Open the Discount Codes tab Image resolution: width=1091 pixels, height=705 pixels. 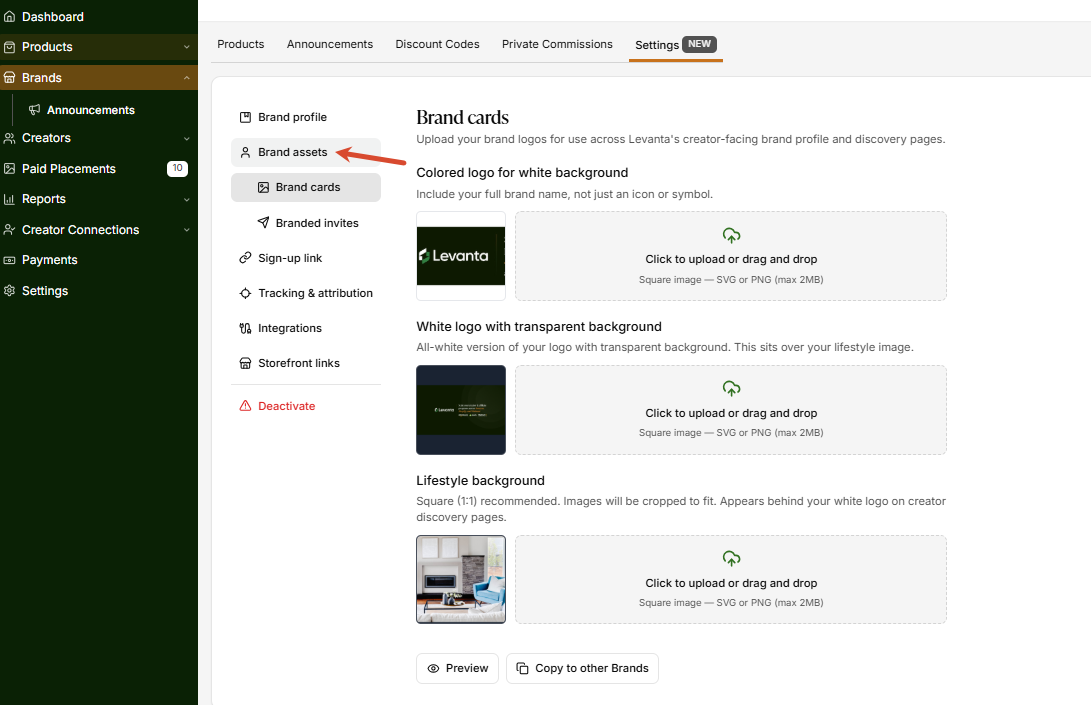click(x=438, y=44)
